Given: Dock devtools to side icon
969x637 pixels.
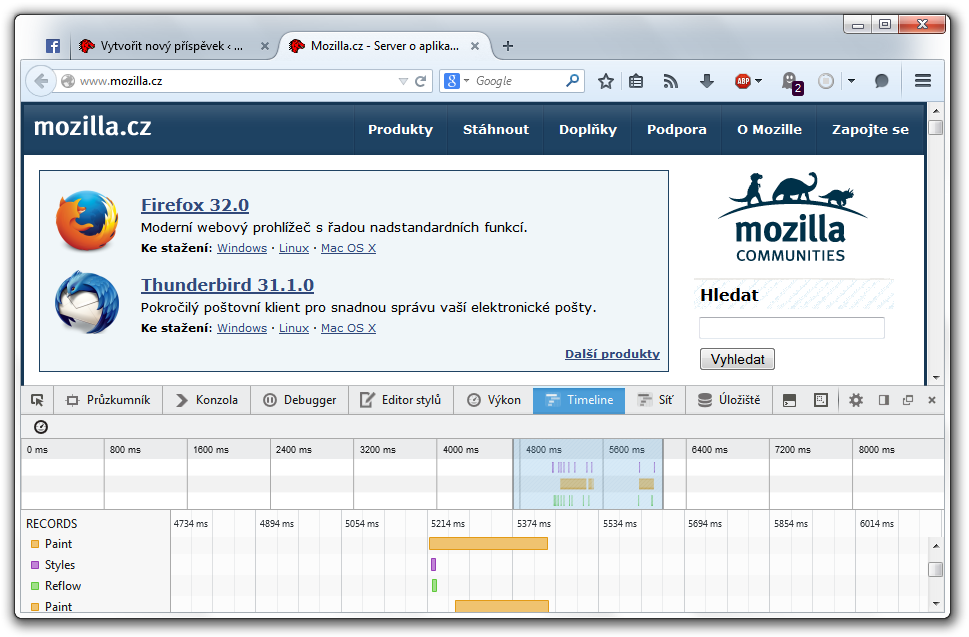Looking at the screenshot, I should tap(884, 400).
